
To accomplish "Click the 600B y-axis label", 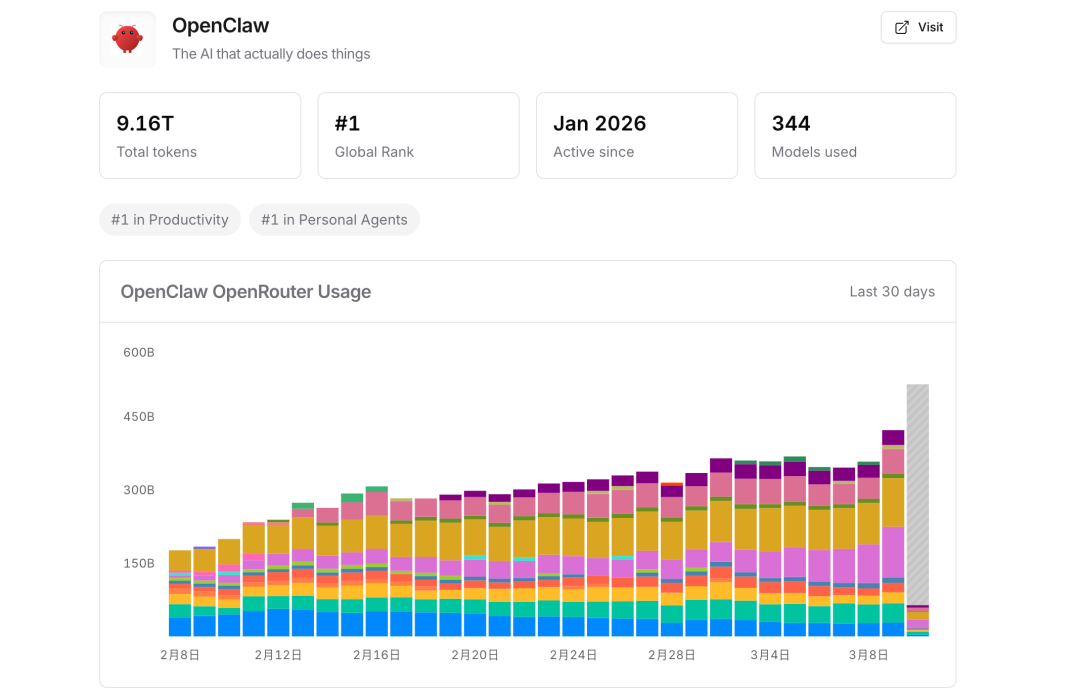I will click(x=139, y=352).
